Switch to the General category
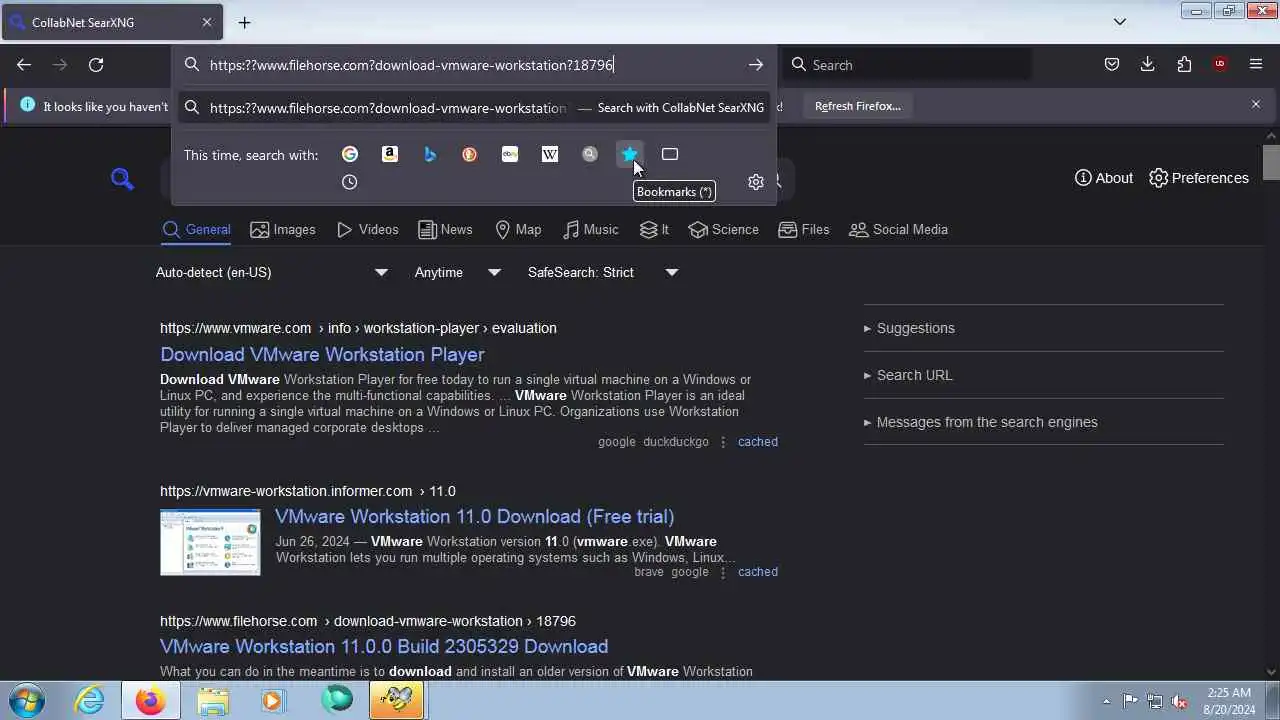The width and height of the screenshot is (1280, 720). click(197, 229)
